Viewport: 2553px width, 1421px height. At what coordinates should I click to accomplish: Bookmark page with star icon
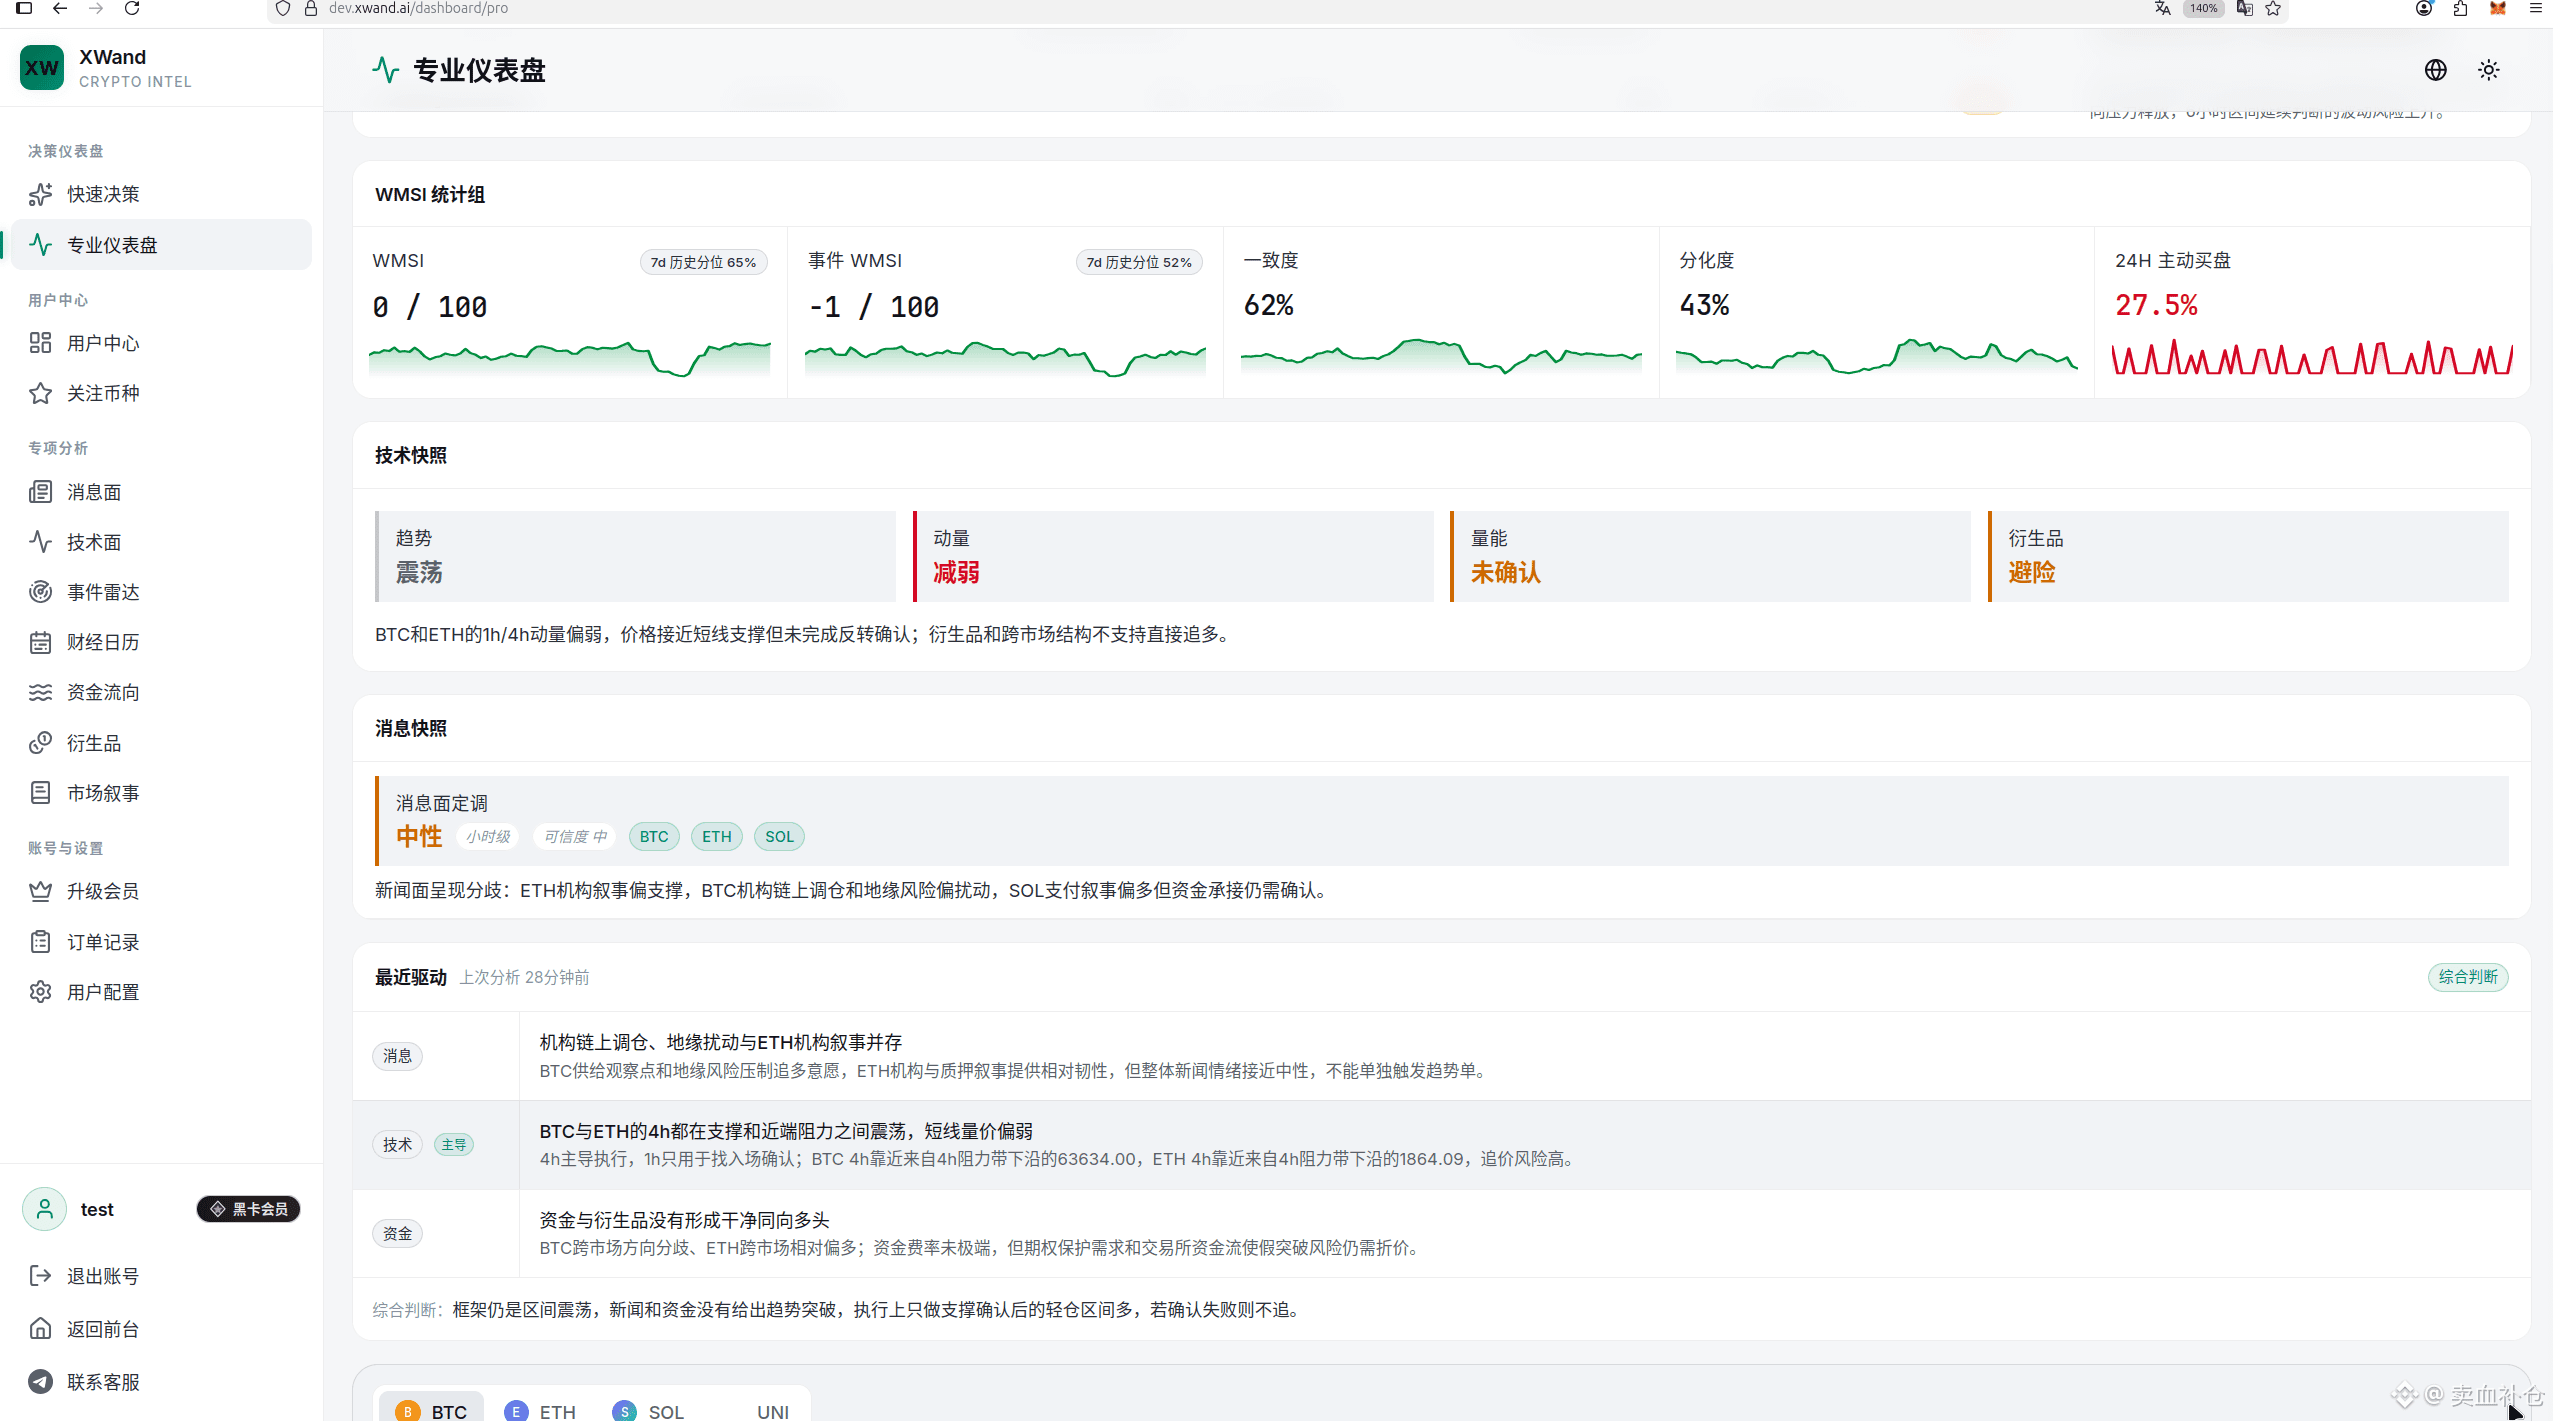(2273, 8)
